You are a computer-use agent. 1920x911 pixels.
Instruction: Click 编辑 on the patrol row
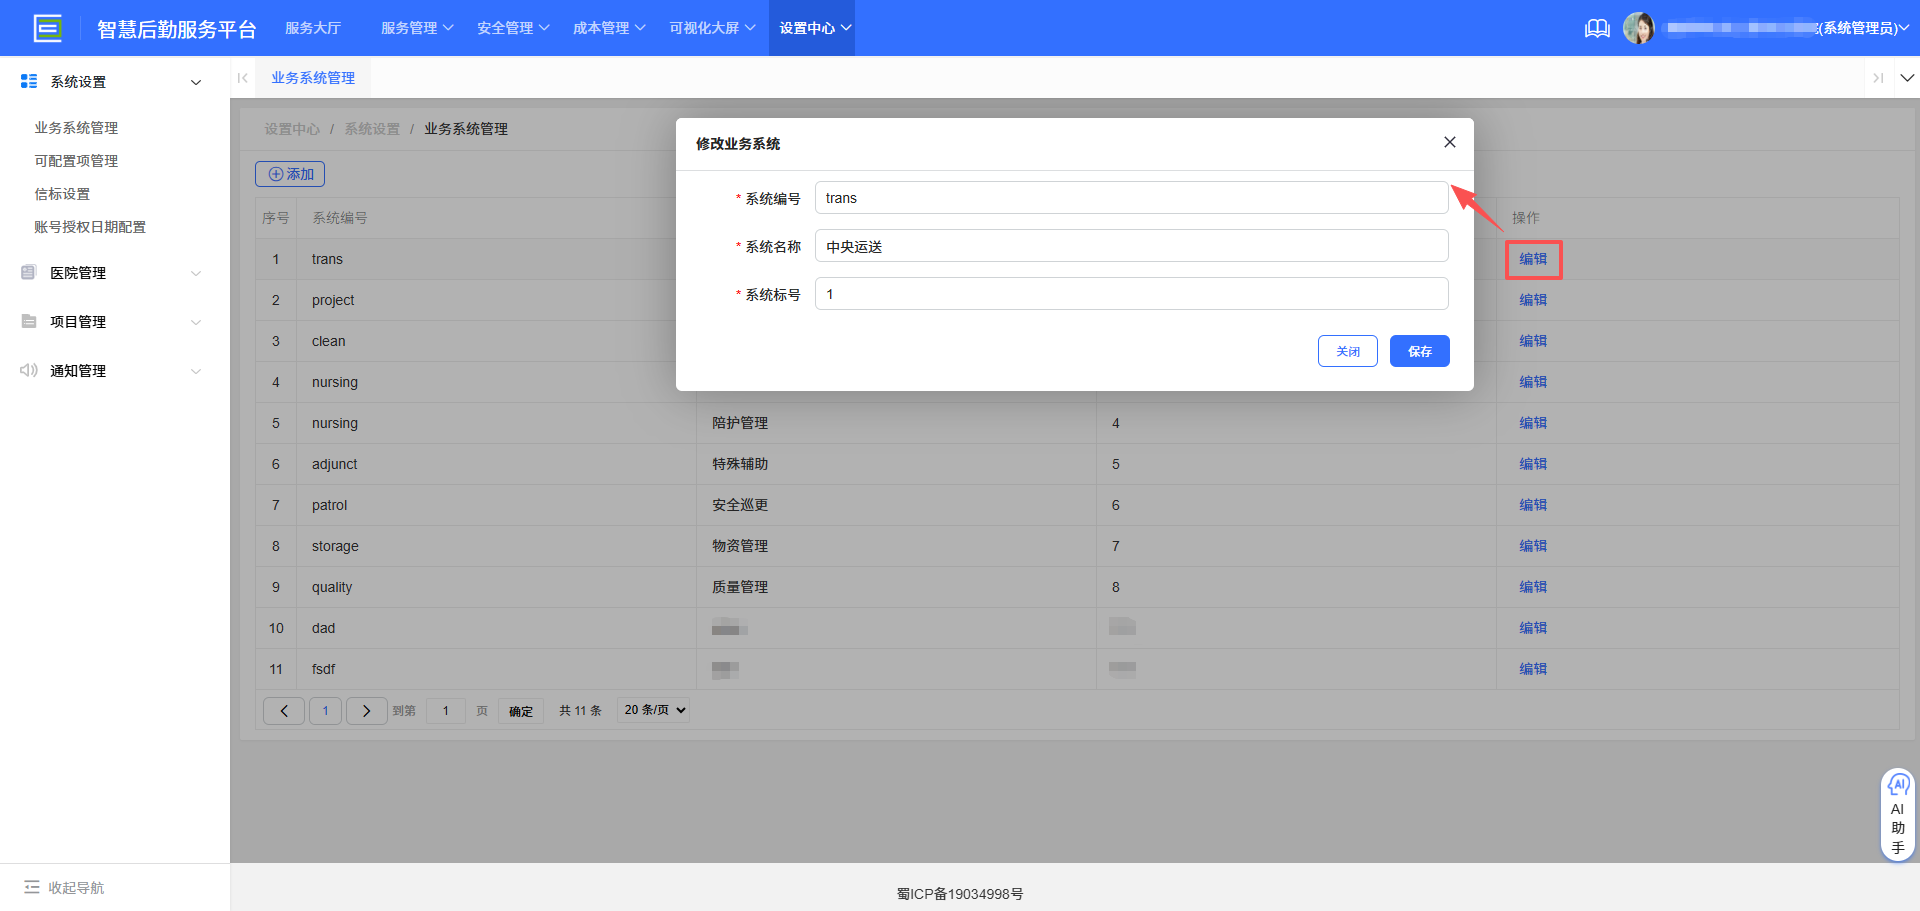click(x=1533, y=504)
